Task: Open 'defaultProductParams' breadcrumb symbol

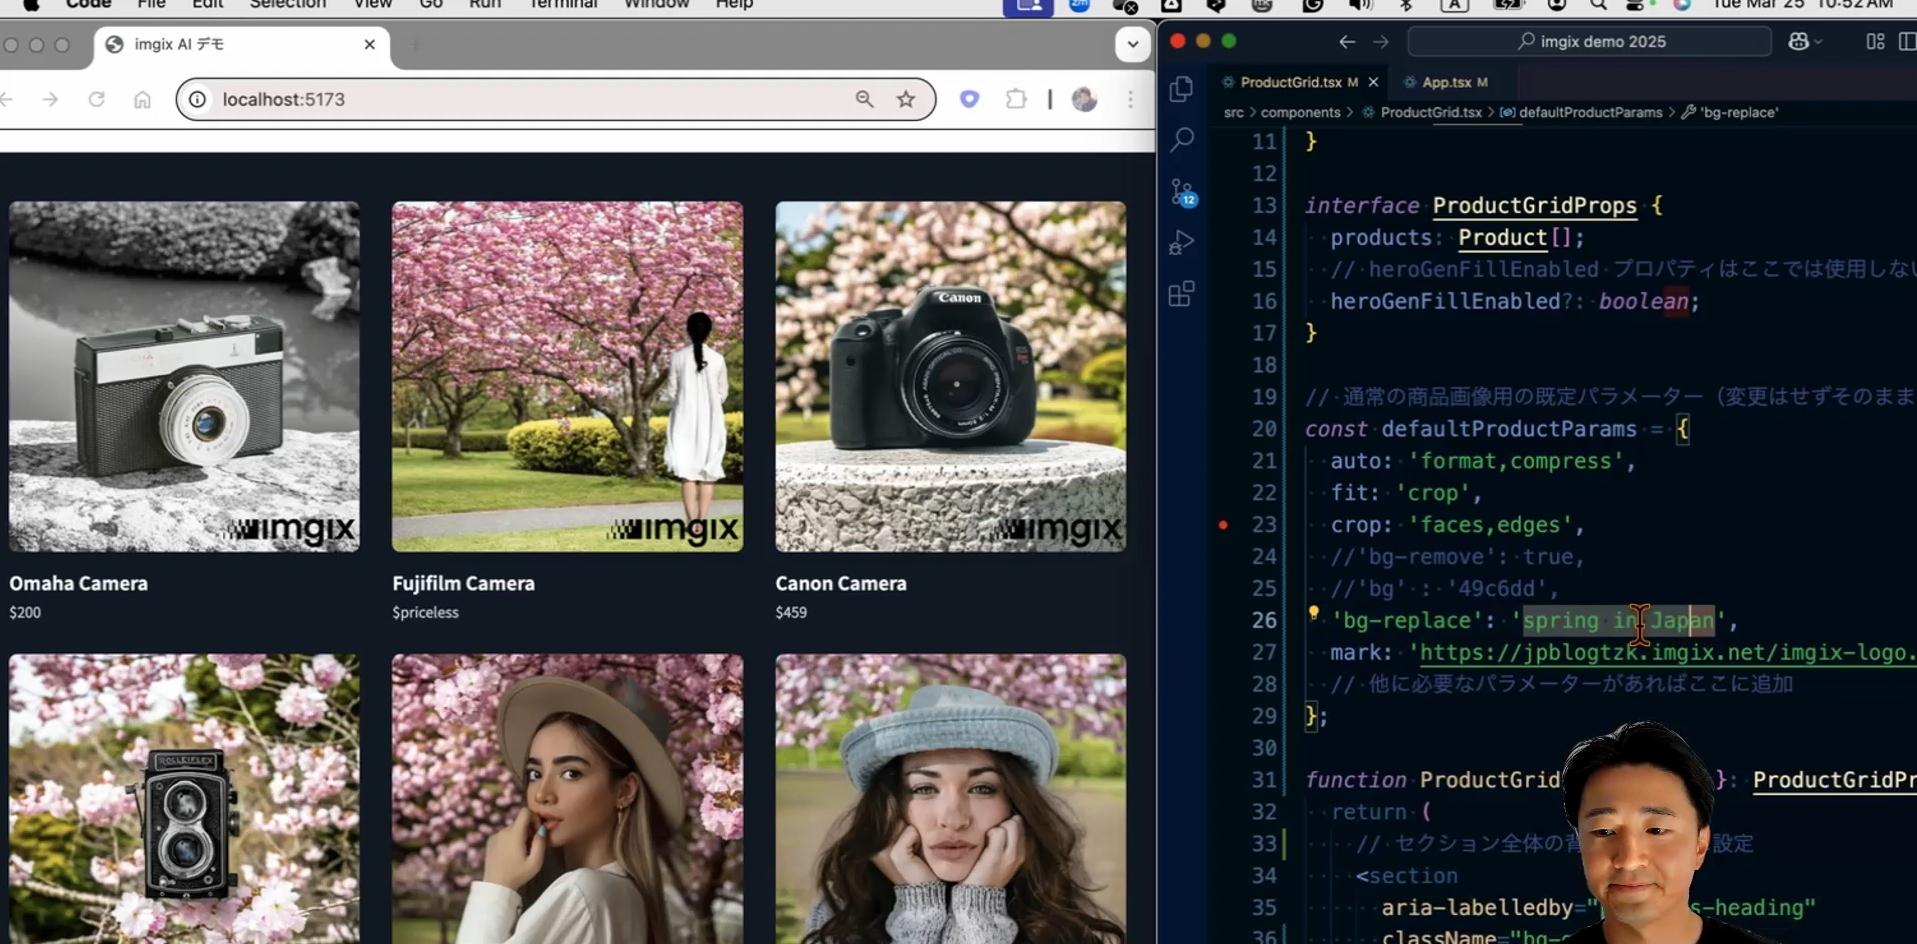Action: point(1590,112)
